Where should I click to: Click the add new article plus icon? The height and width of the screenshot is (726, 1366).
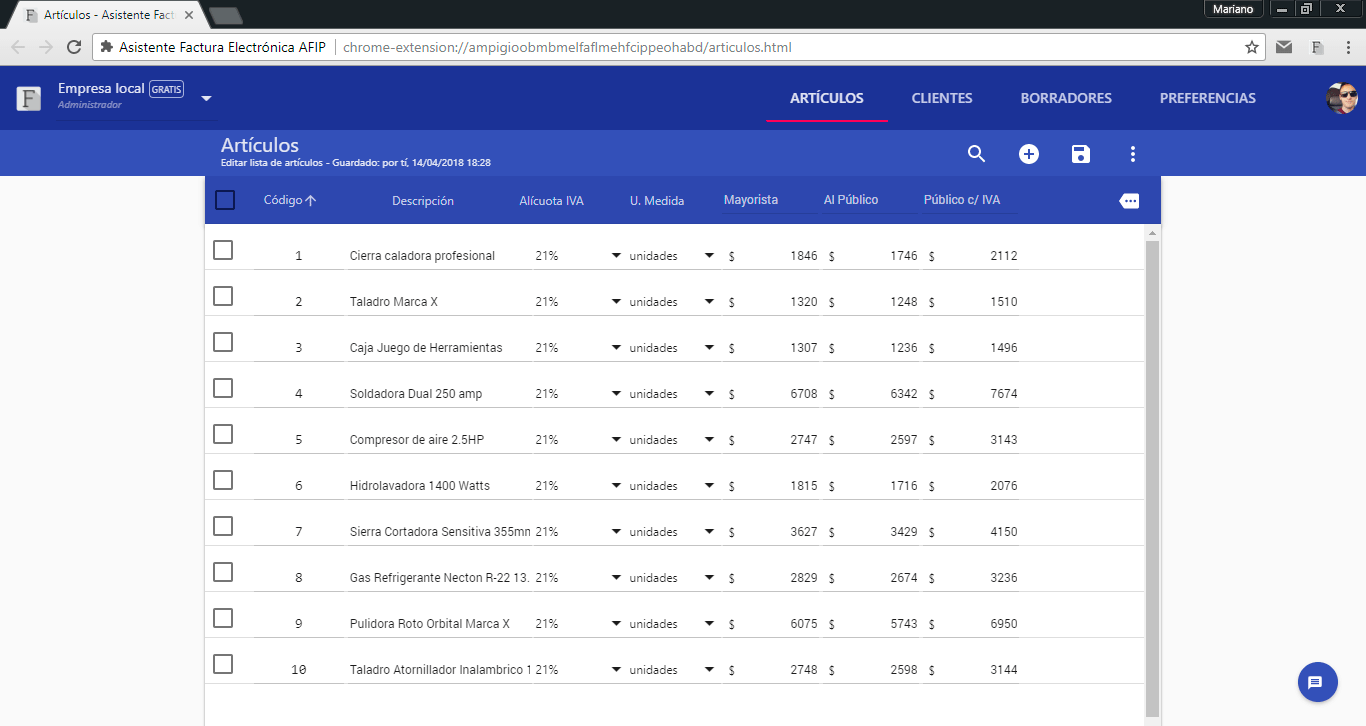[x=1029, y=154]
